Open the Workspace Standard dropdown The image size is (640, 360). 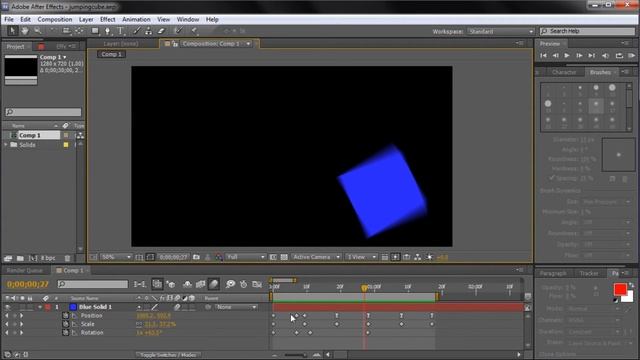[x=500, y=31]
